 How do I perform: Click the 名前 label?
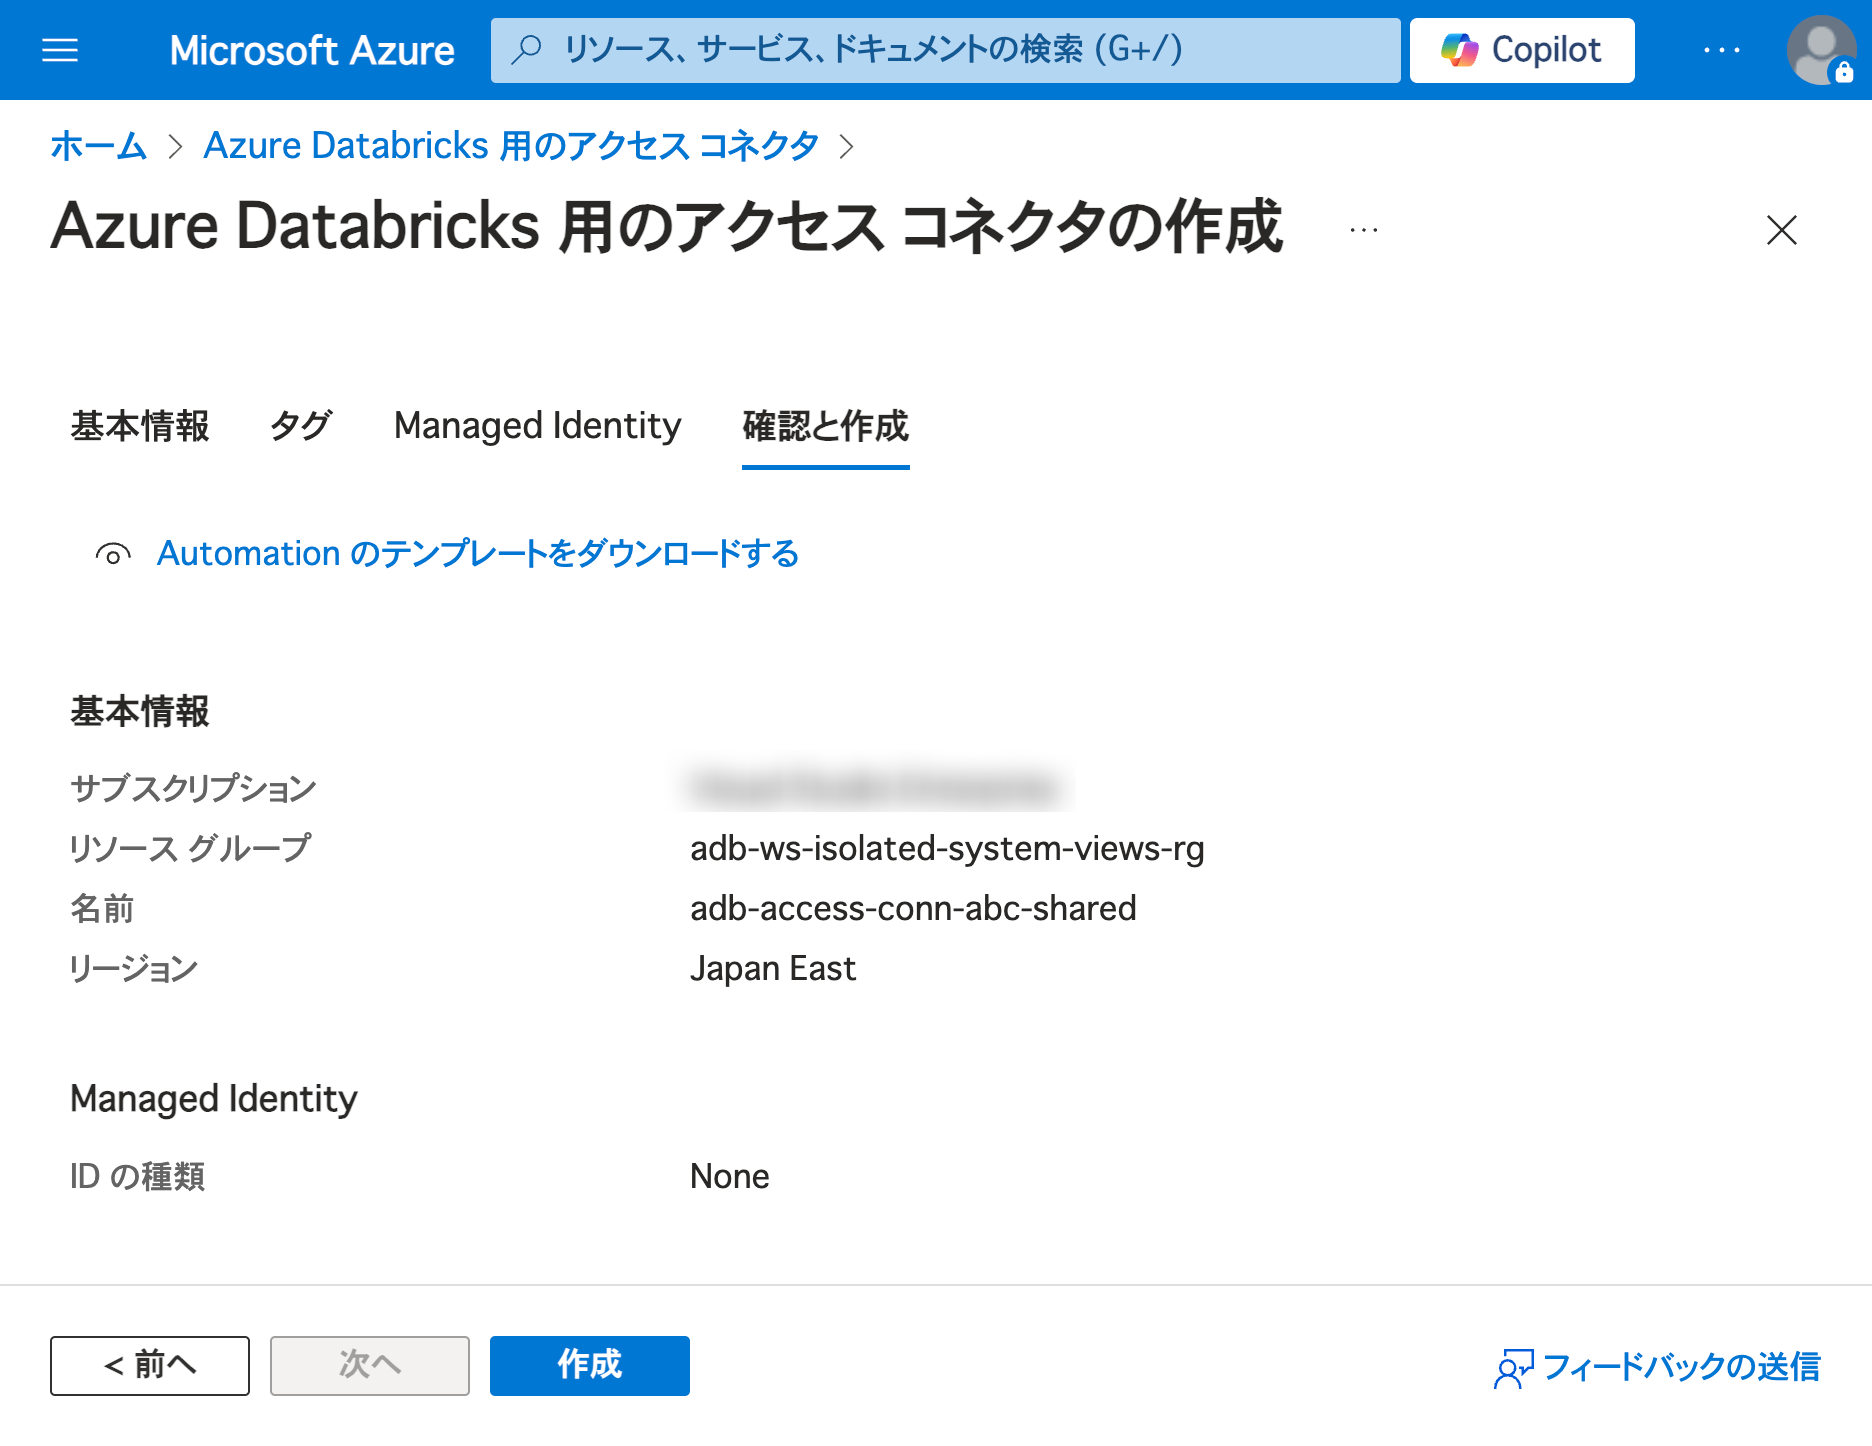click(x=102, y=909)
